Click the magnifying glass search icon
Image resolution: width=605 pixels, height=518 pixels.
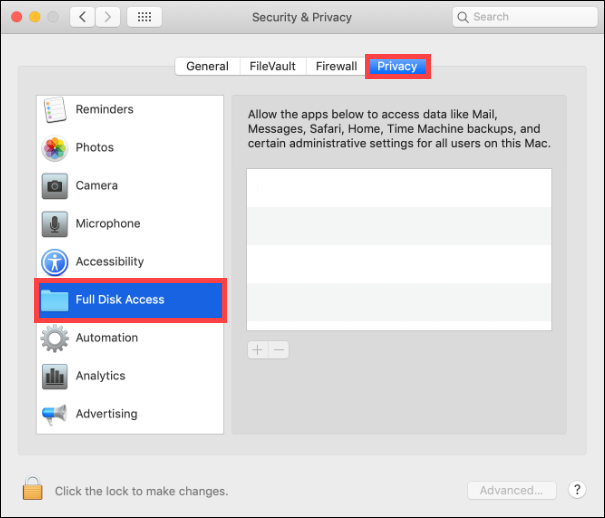(463, 17)
